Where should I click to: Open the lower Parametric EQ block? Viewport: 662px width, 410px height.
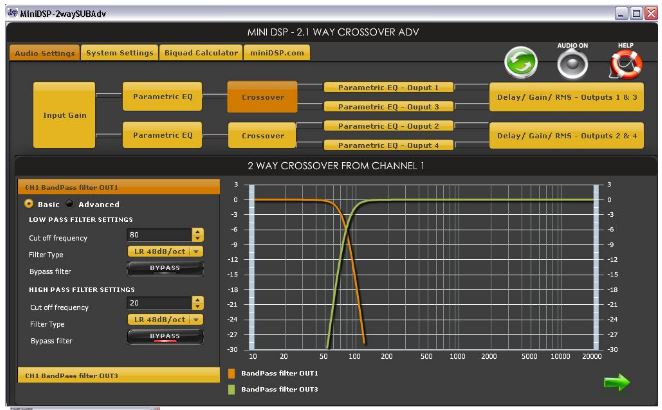pyautogui.click(x=163, y=135)
